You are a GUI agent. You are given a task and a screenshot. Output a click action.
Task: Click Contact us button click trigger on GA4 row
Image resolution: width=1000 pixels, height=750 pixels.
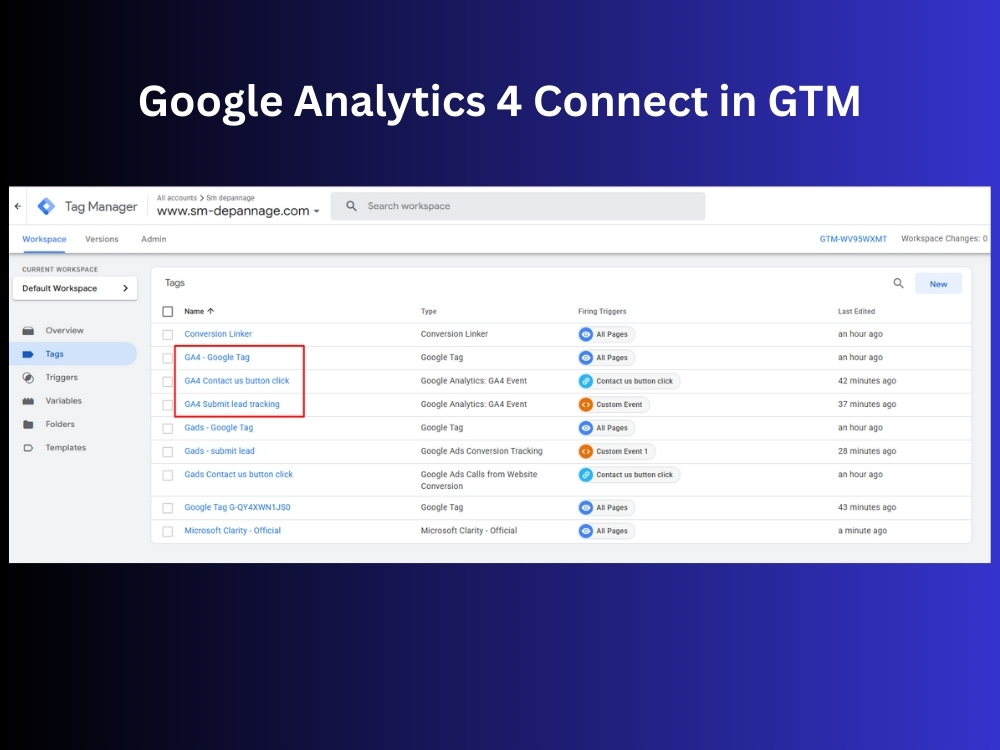pyautogui.click(x=628, y=381)
